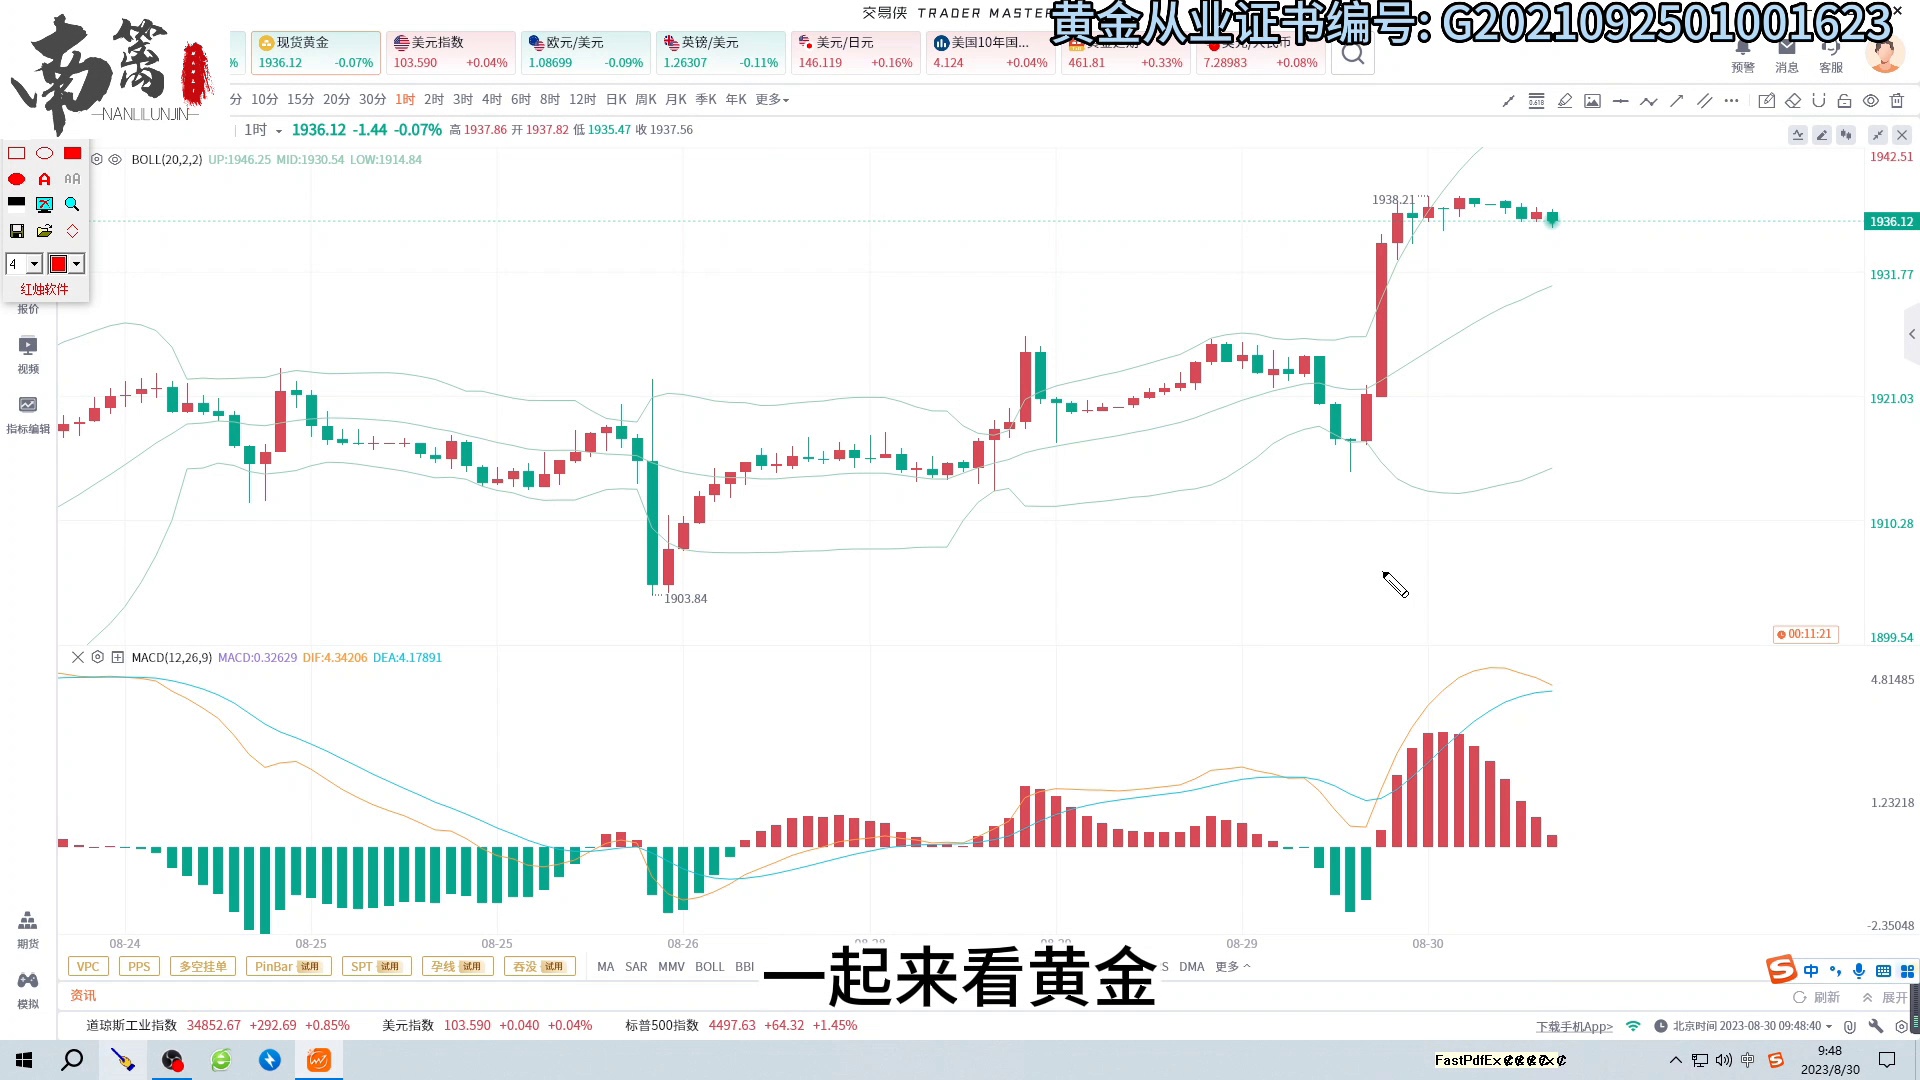Toggle the drawing lock icon
This screenshot has width=1920, height=1080.
click(x=1845, y=100)
